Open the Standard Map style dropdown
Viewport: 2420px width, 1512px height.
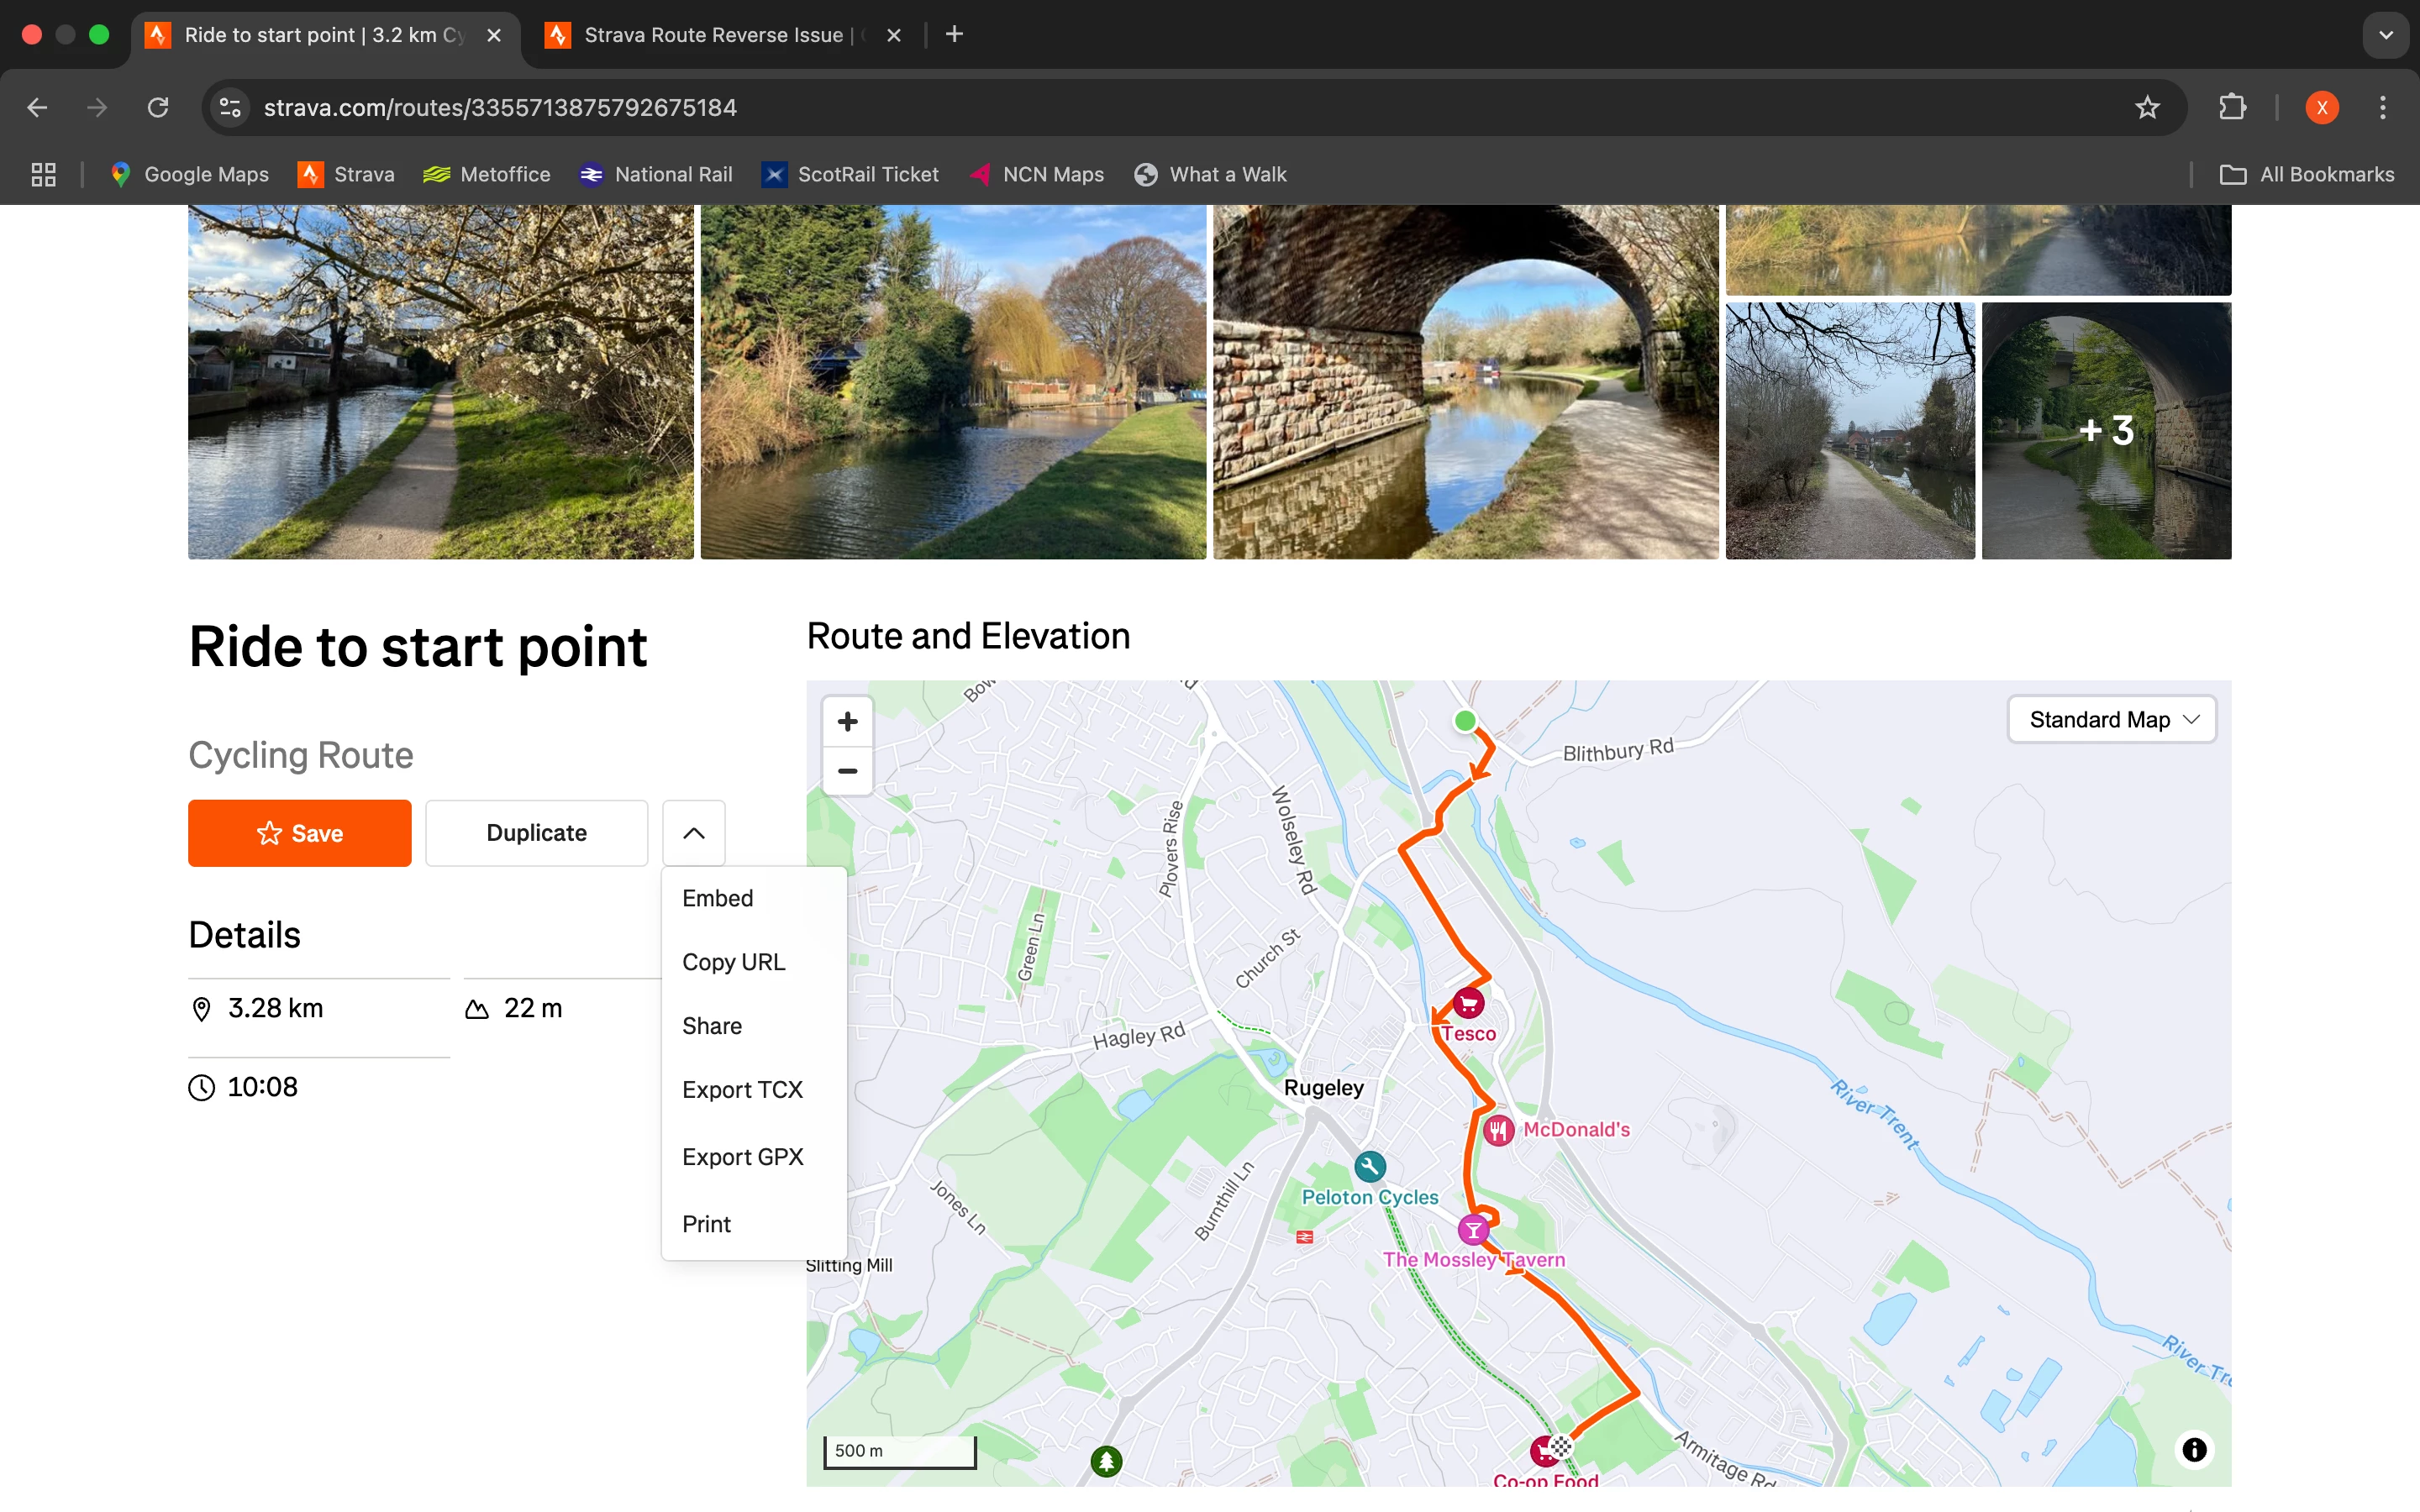2112,720
